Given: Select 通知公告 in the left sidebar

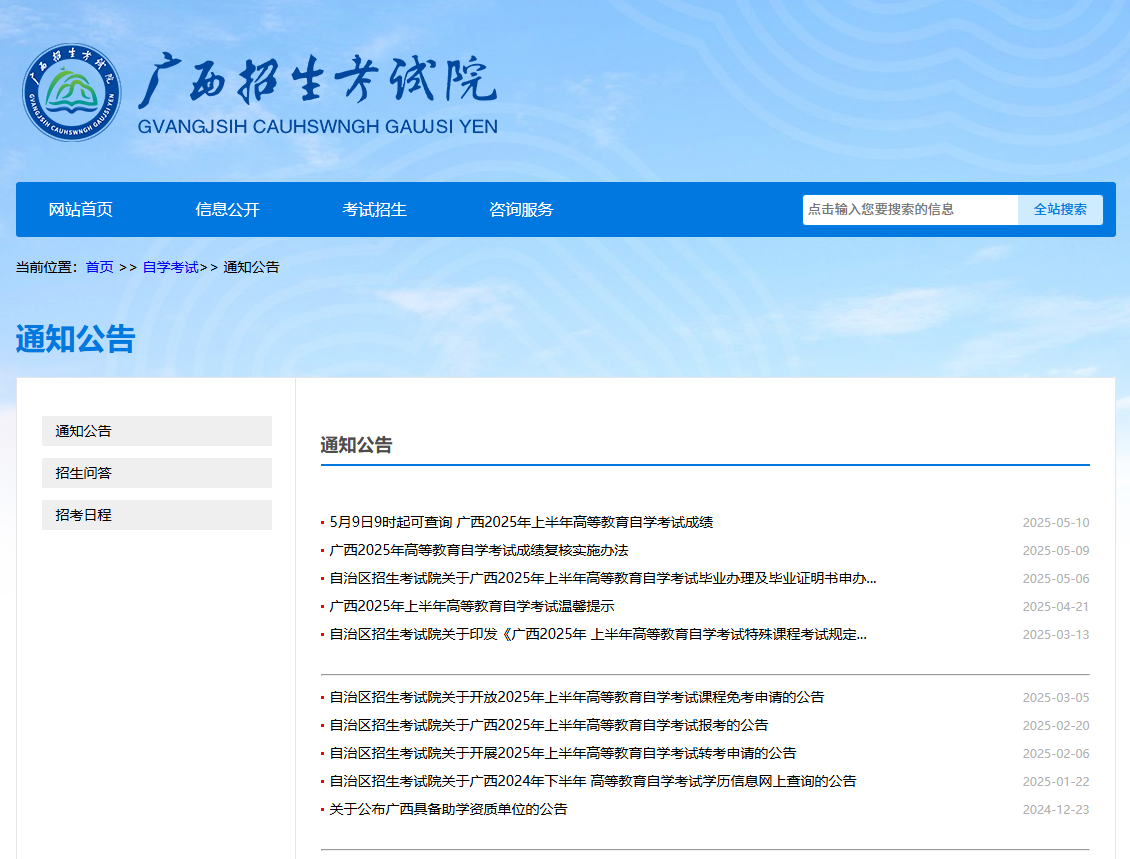Looking at the screenshot, I should (157, 431).
